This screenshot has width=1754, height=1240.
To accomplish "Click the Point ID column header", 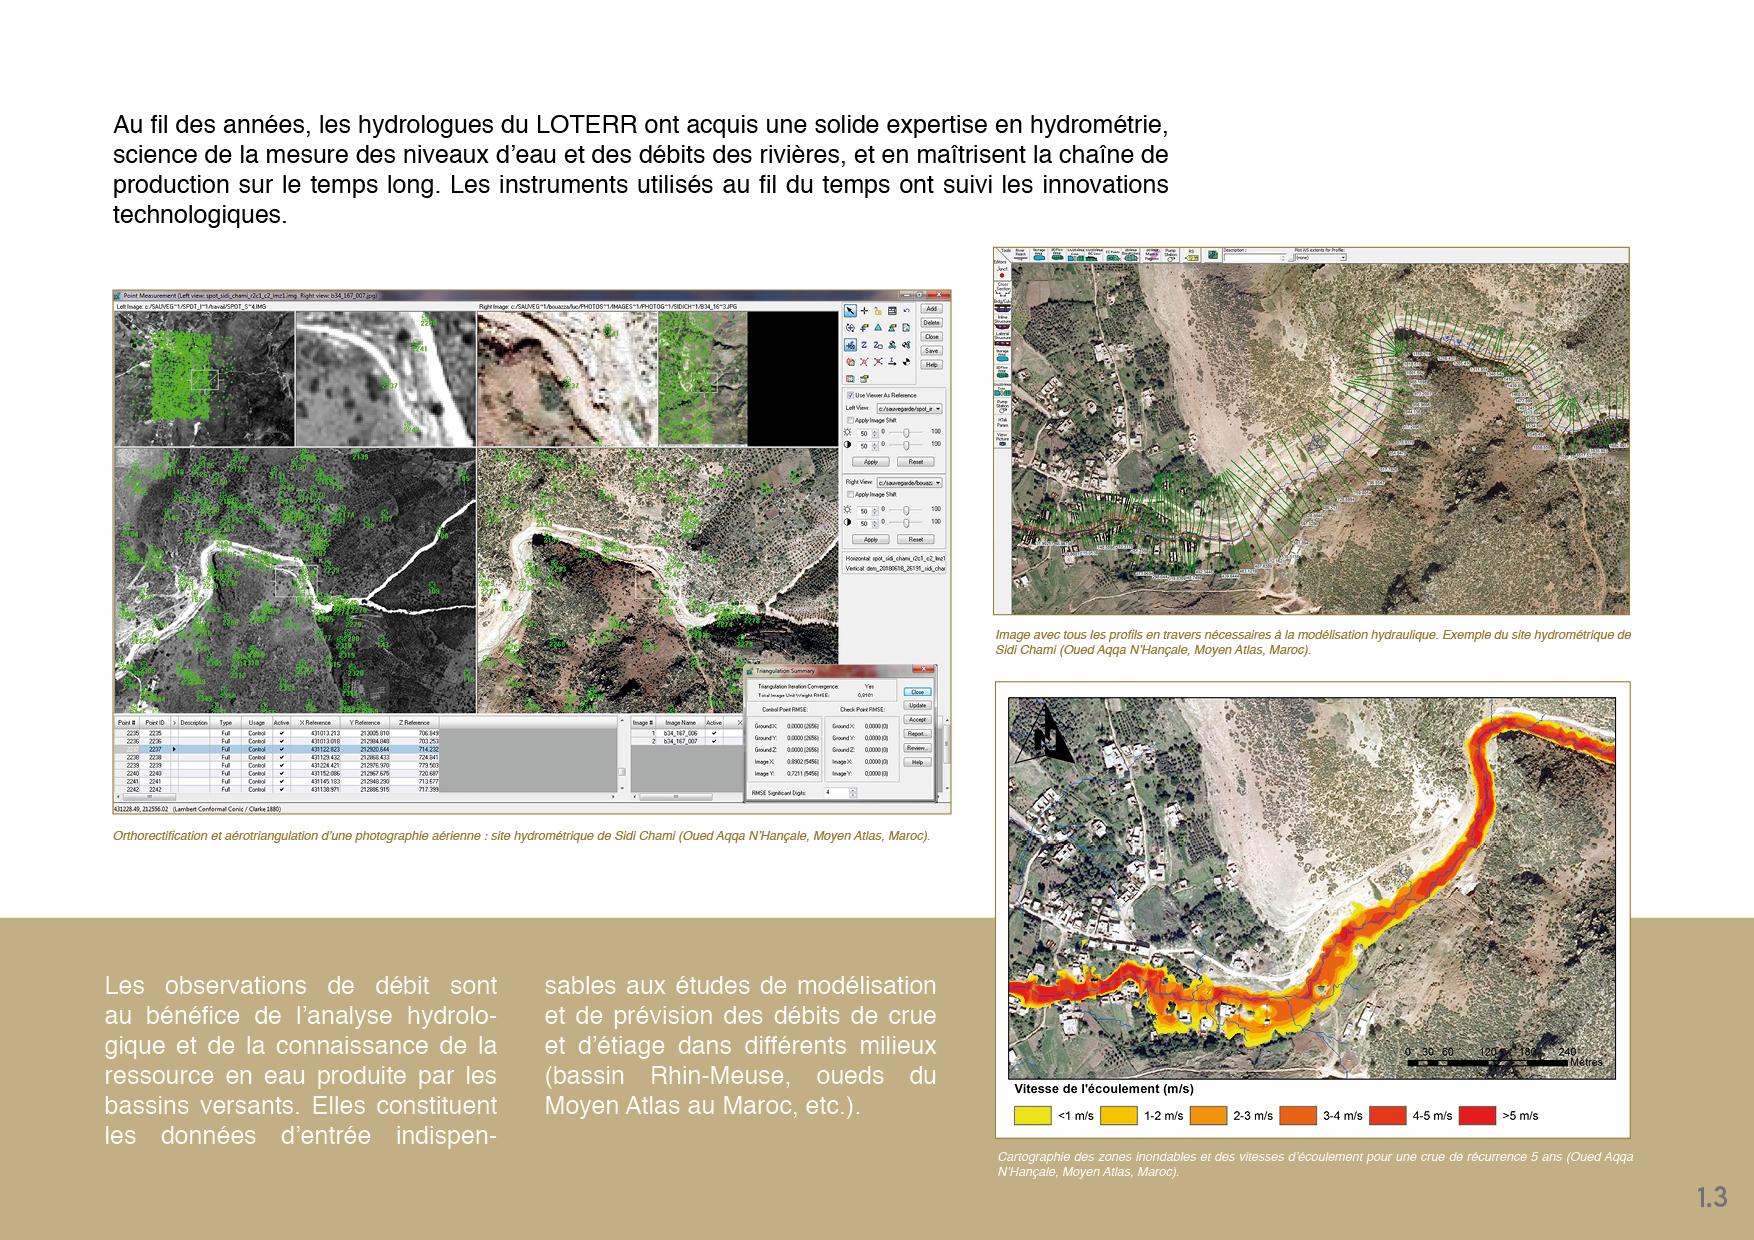I will pos(155,722).
